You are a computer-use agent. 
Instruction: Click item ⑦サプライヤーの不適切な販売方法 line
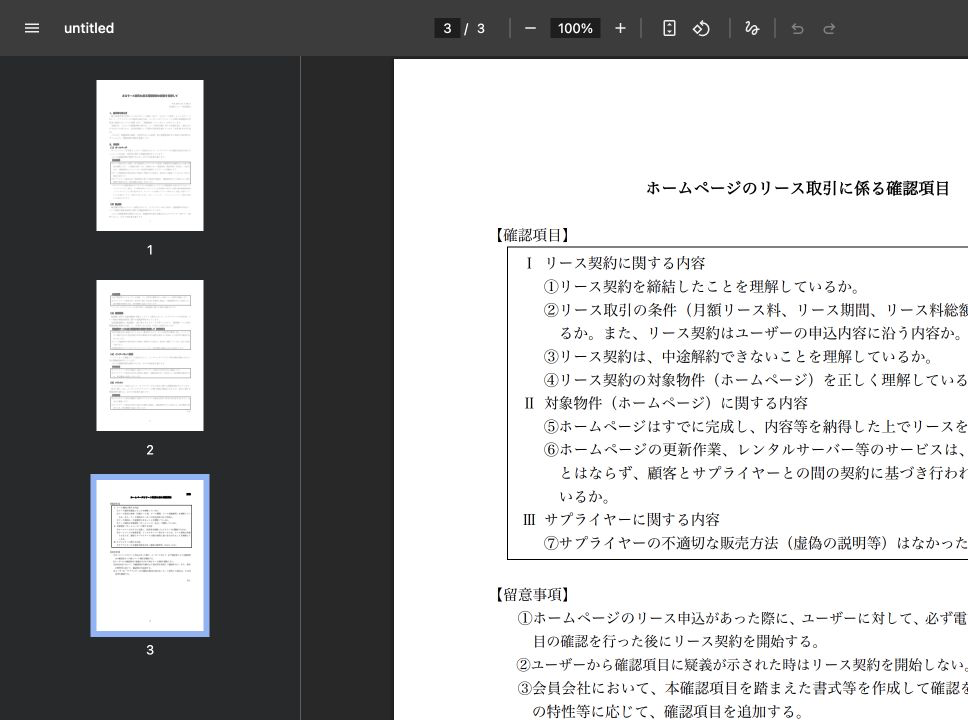coord(756,543)
